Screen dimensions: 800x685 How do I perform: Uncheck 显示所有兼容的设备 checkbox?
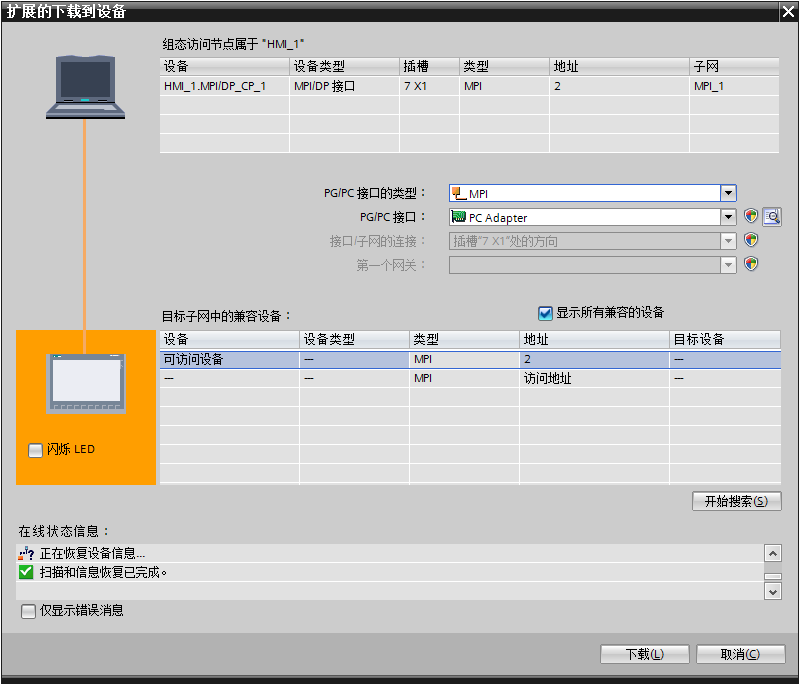click(x=545, y=313)
